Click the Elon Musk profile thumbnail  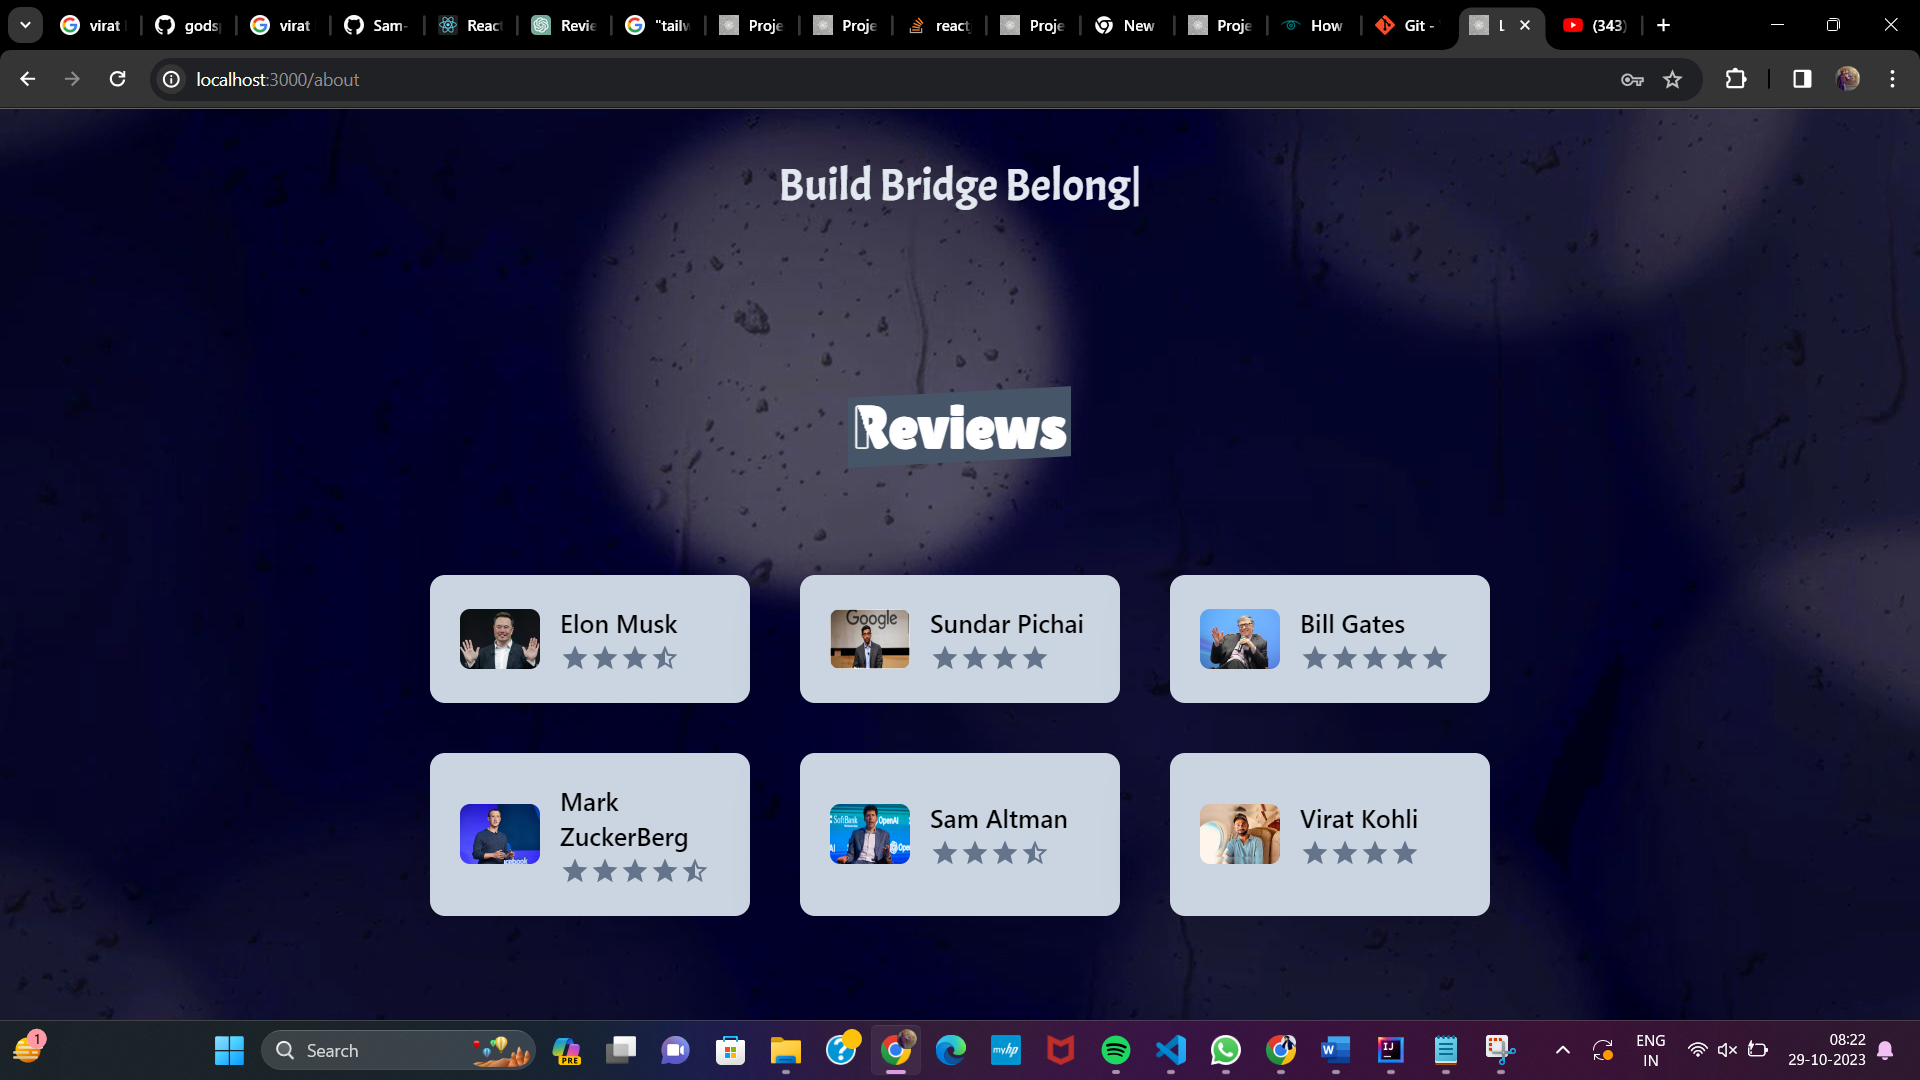click(x=499, y=639)
